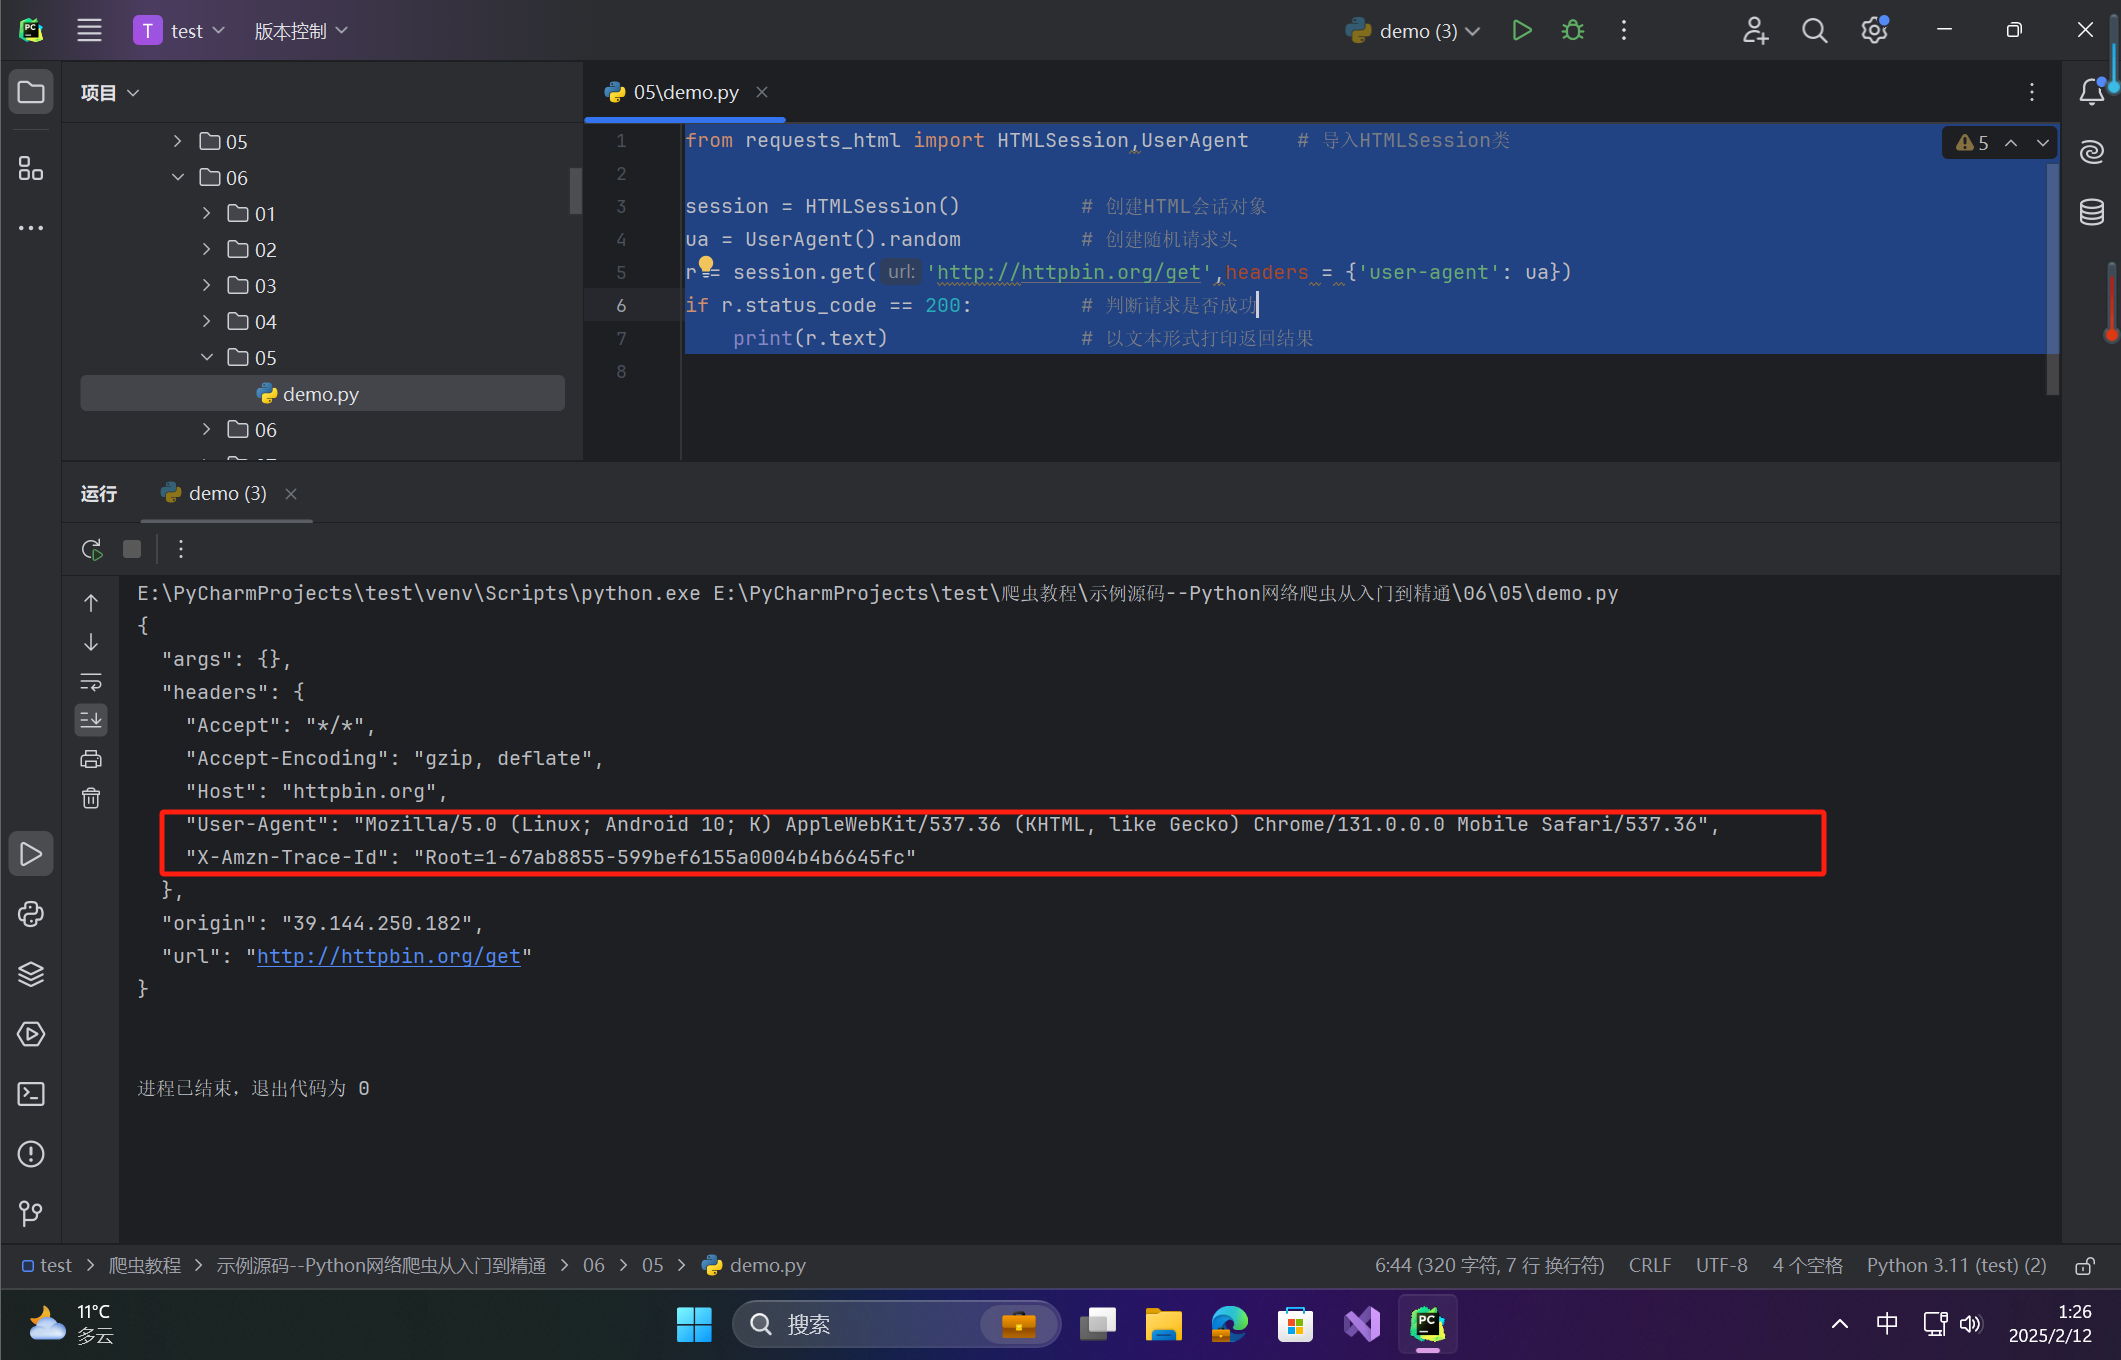Open IDE settings gear
The height and width of the screenshot is (1360, 2121).
1874,30
